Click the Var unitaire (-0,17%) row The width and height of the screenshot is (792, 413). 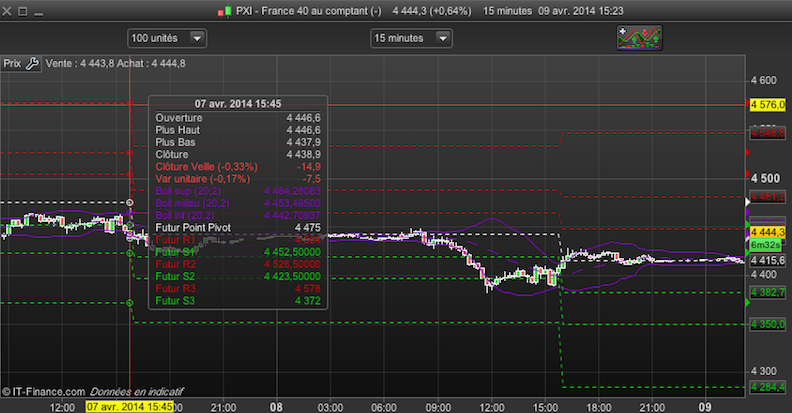[238, 179]
